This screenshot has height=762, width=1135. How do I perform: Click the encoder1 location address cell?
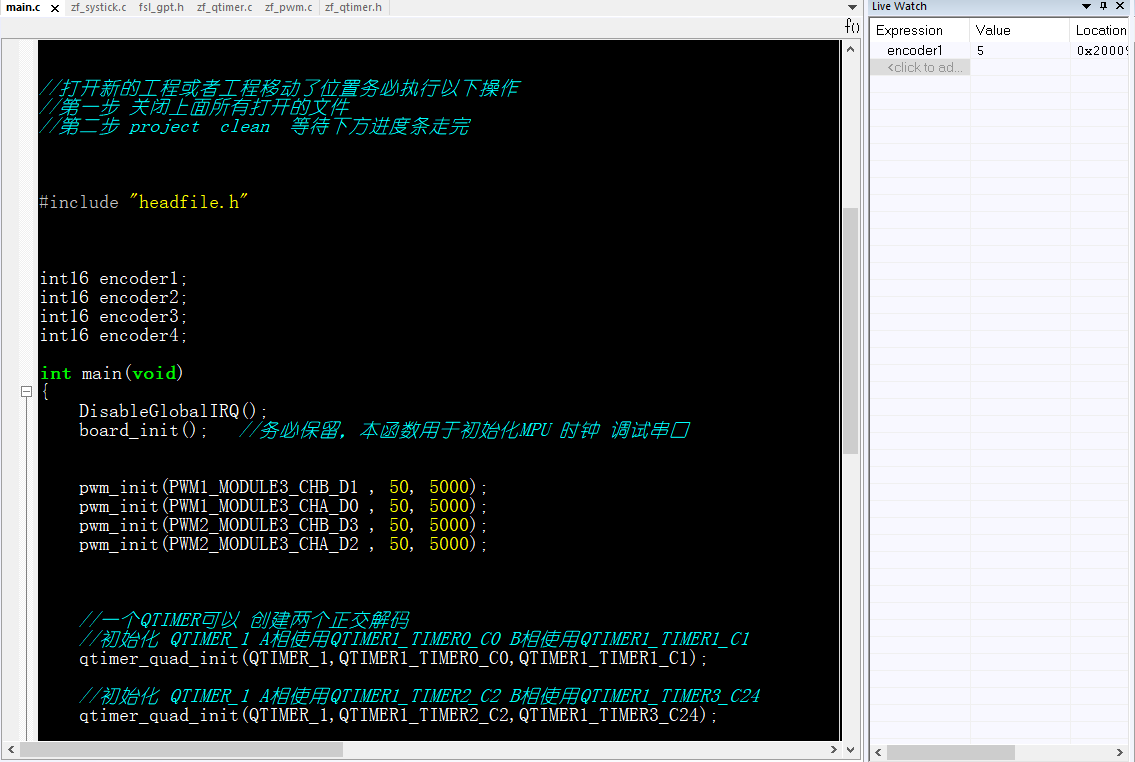coord(1100,51)
